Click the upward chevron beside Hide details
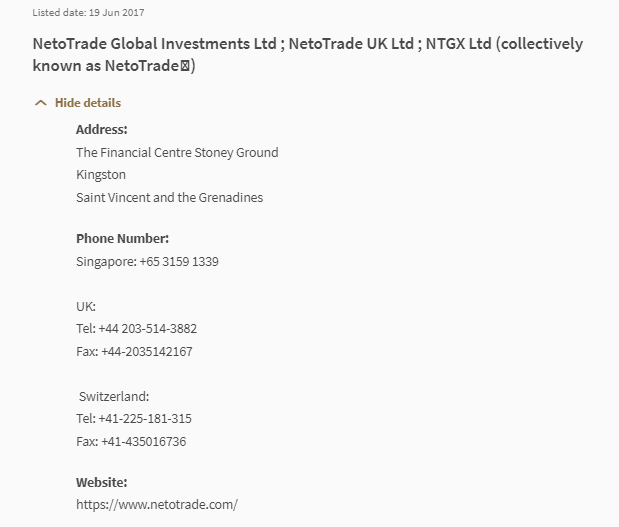Image resolution: width=619 pixels, height=527 pixels. tap(40, 103)
